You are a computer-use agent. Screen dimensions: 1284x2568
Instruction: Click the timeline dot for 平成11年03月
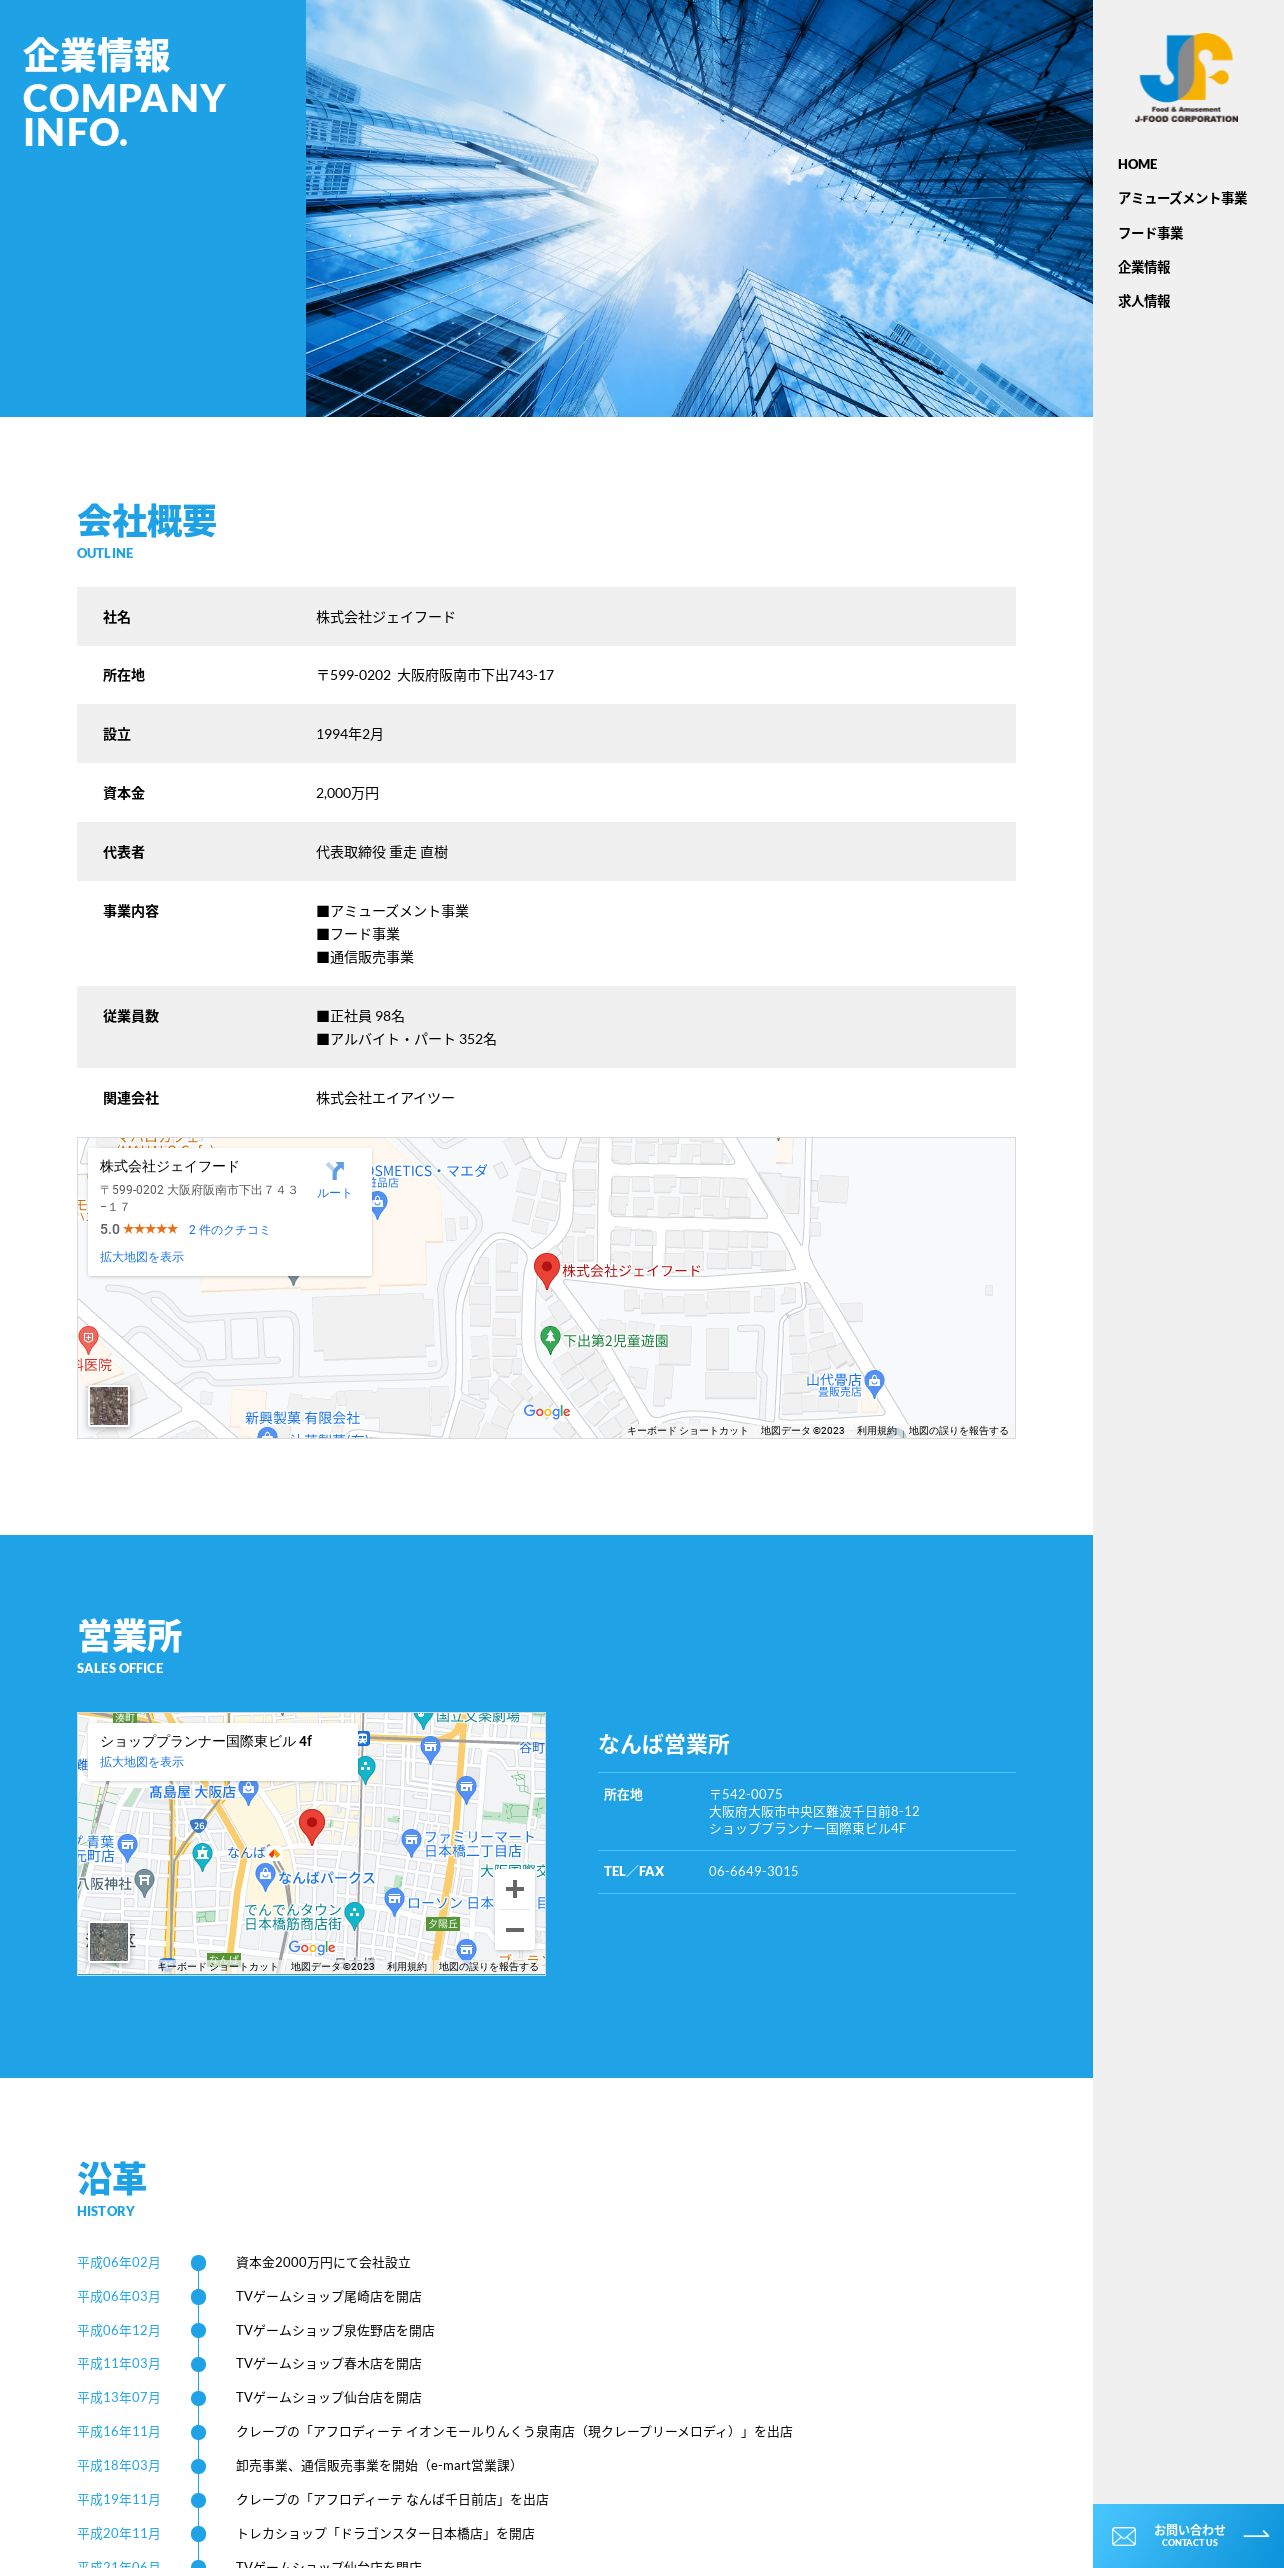tap(198, 2364)
